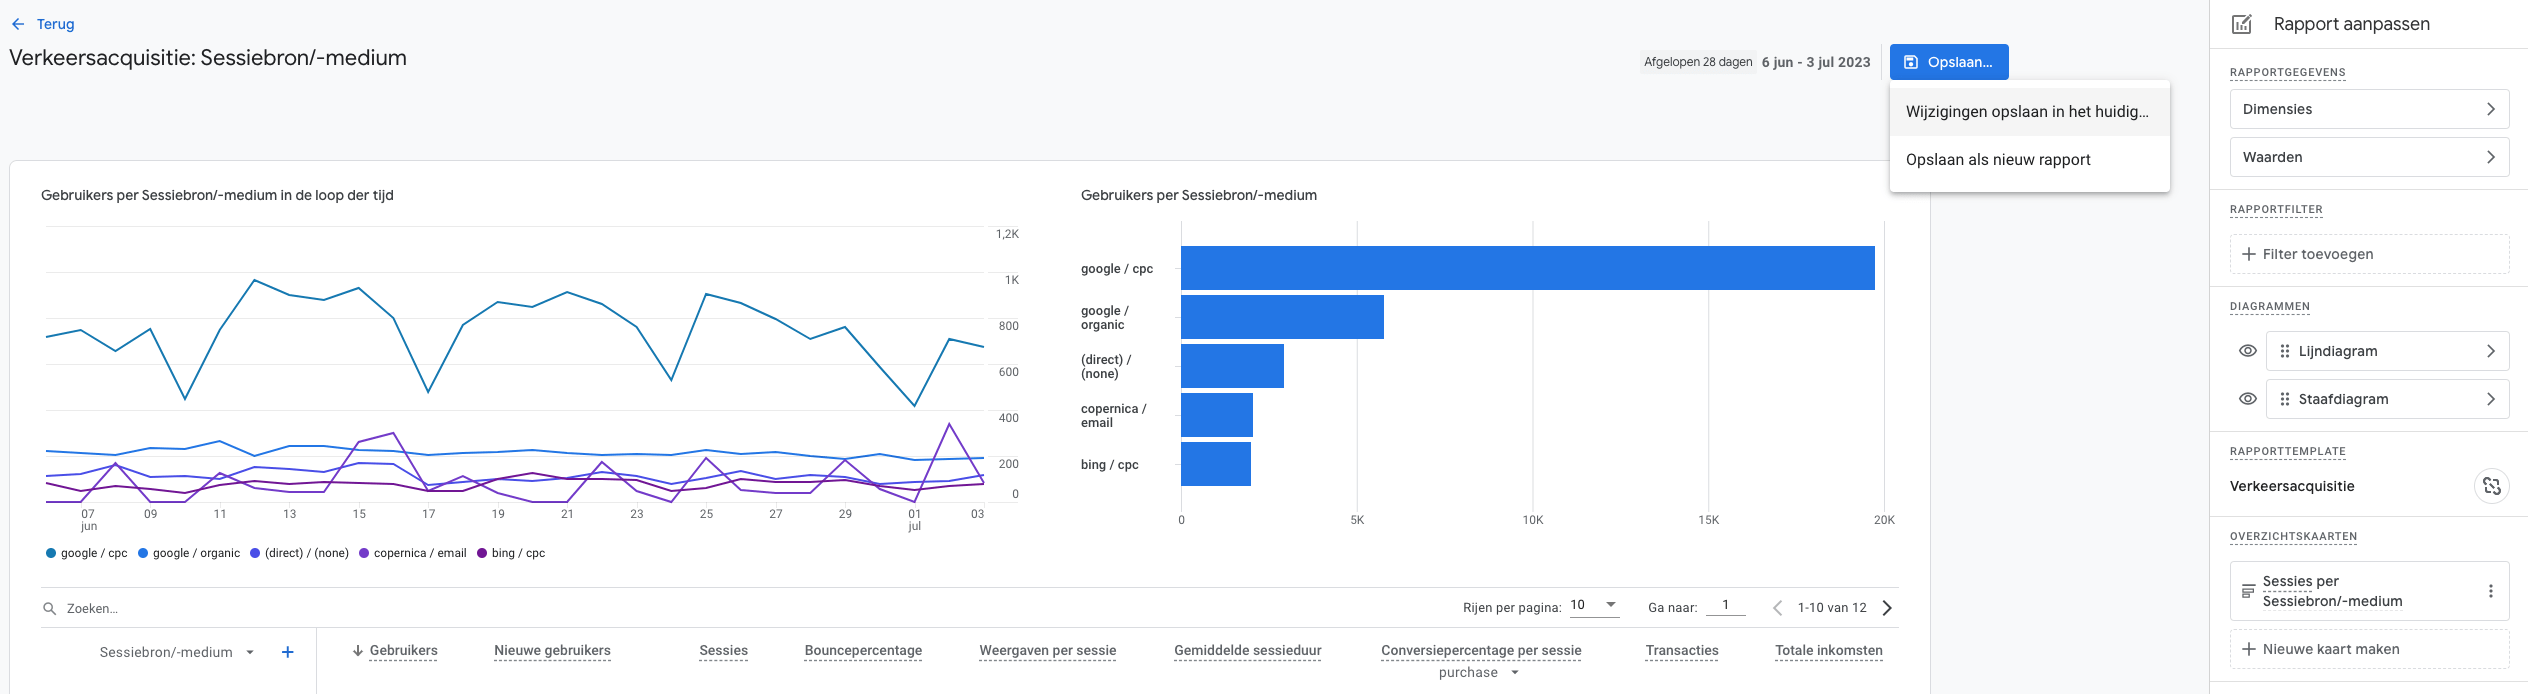Click the Opslaan button
The height and width of the screenshot is (694, 2528).
1948,62
